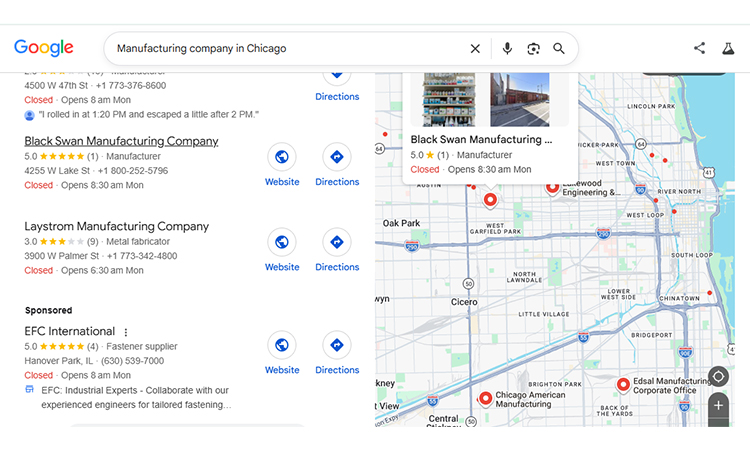Open building exterior photo in map card
The image size is (750, 450).
(520, 99)
